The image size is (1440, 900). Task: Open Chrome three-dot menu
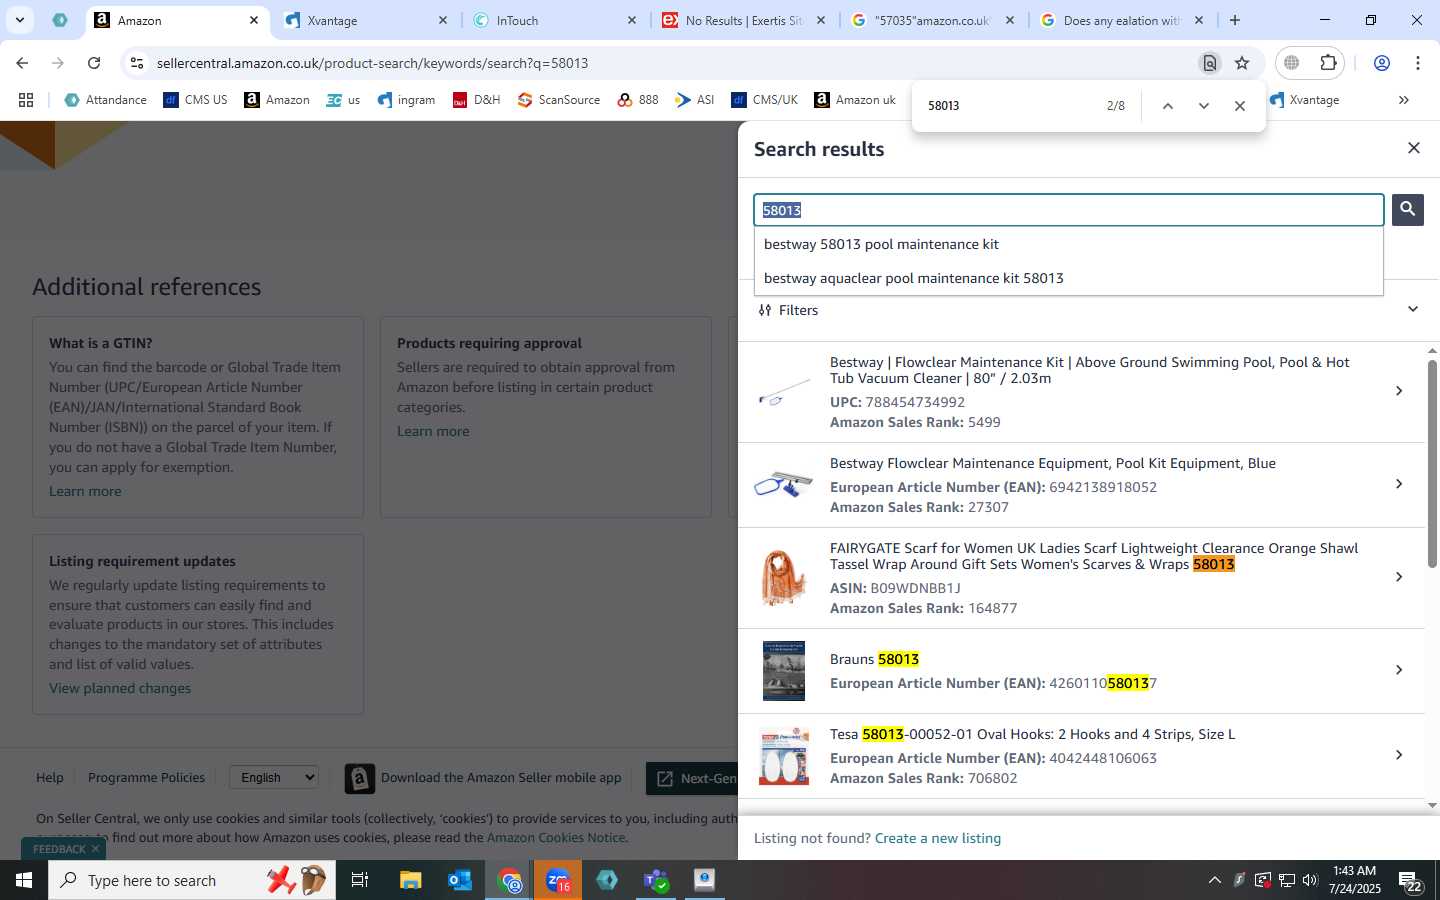click(x=1417, y=63)
